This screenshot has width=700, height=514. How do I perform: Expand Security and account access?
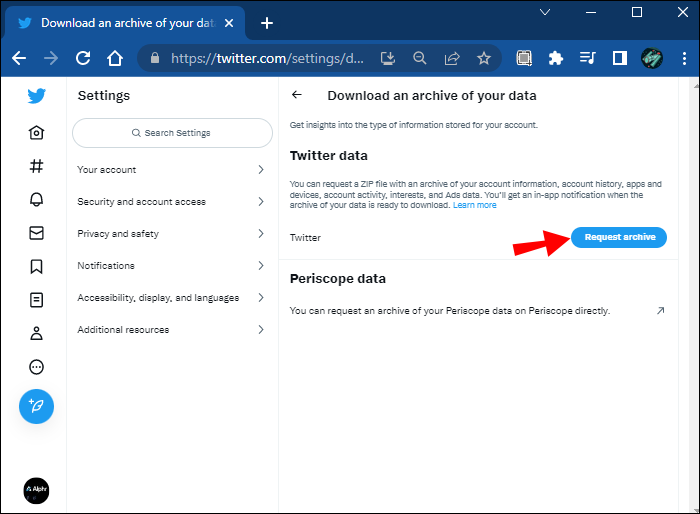171,202
